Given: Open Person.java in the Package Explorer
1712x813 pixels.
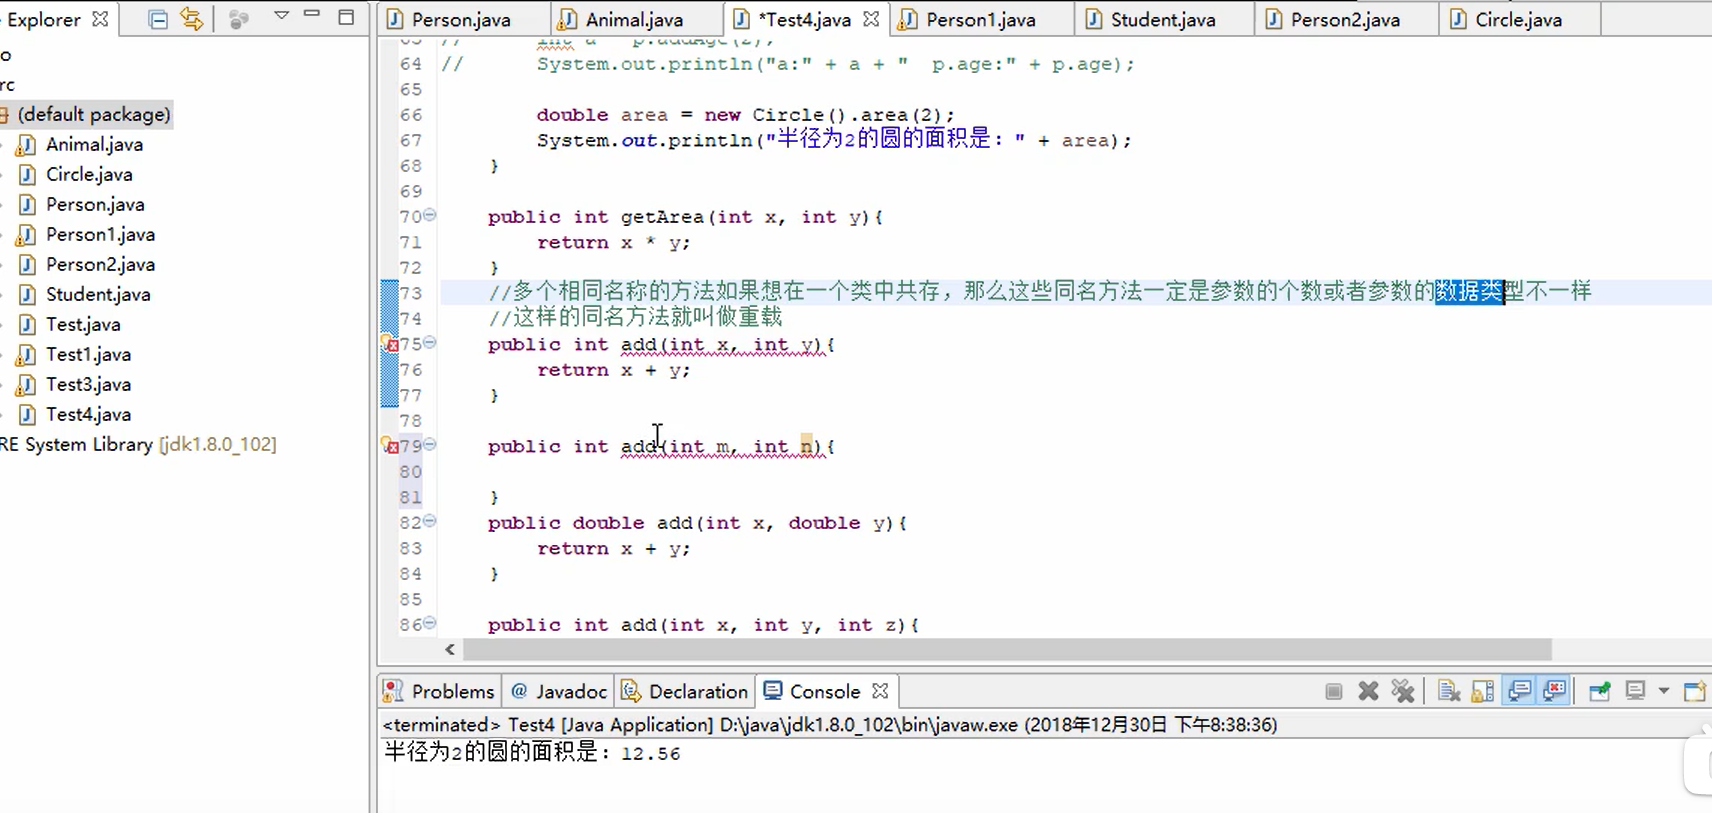Looking at the screenshot, I should pos(95,204).
